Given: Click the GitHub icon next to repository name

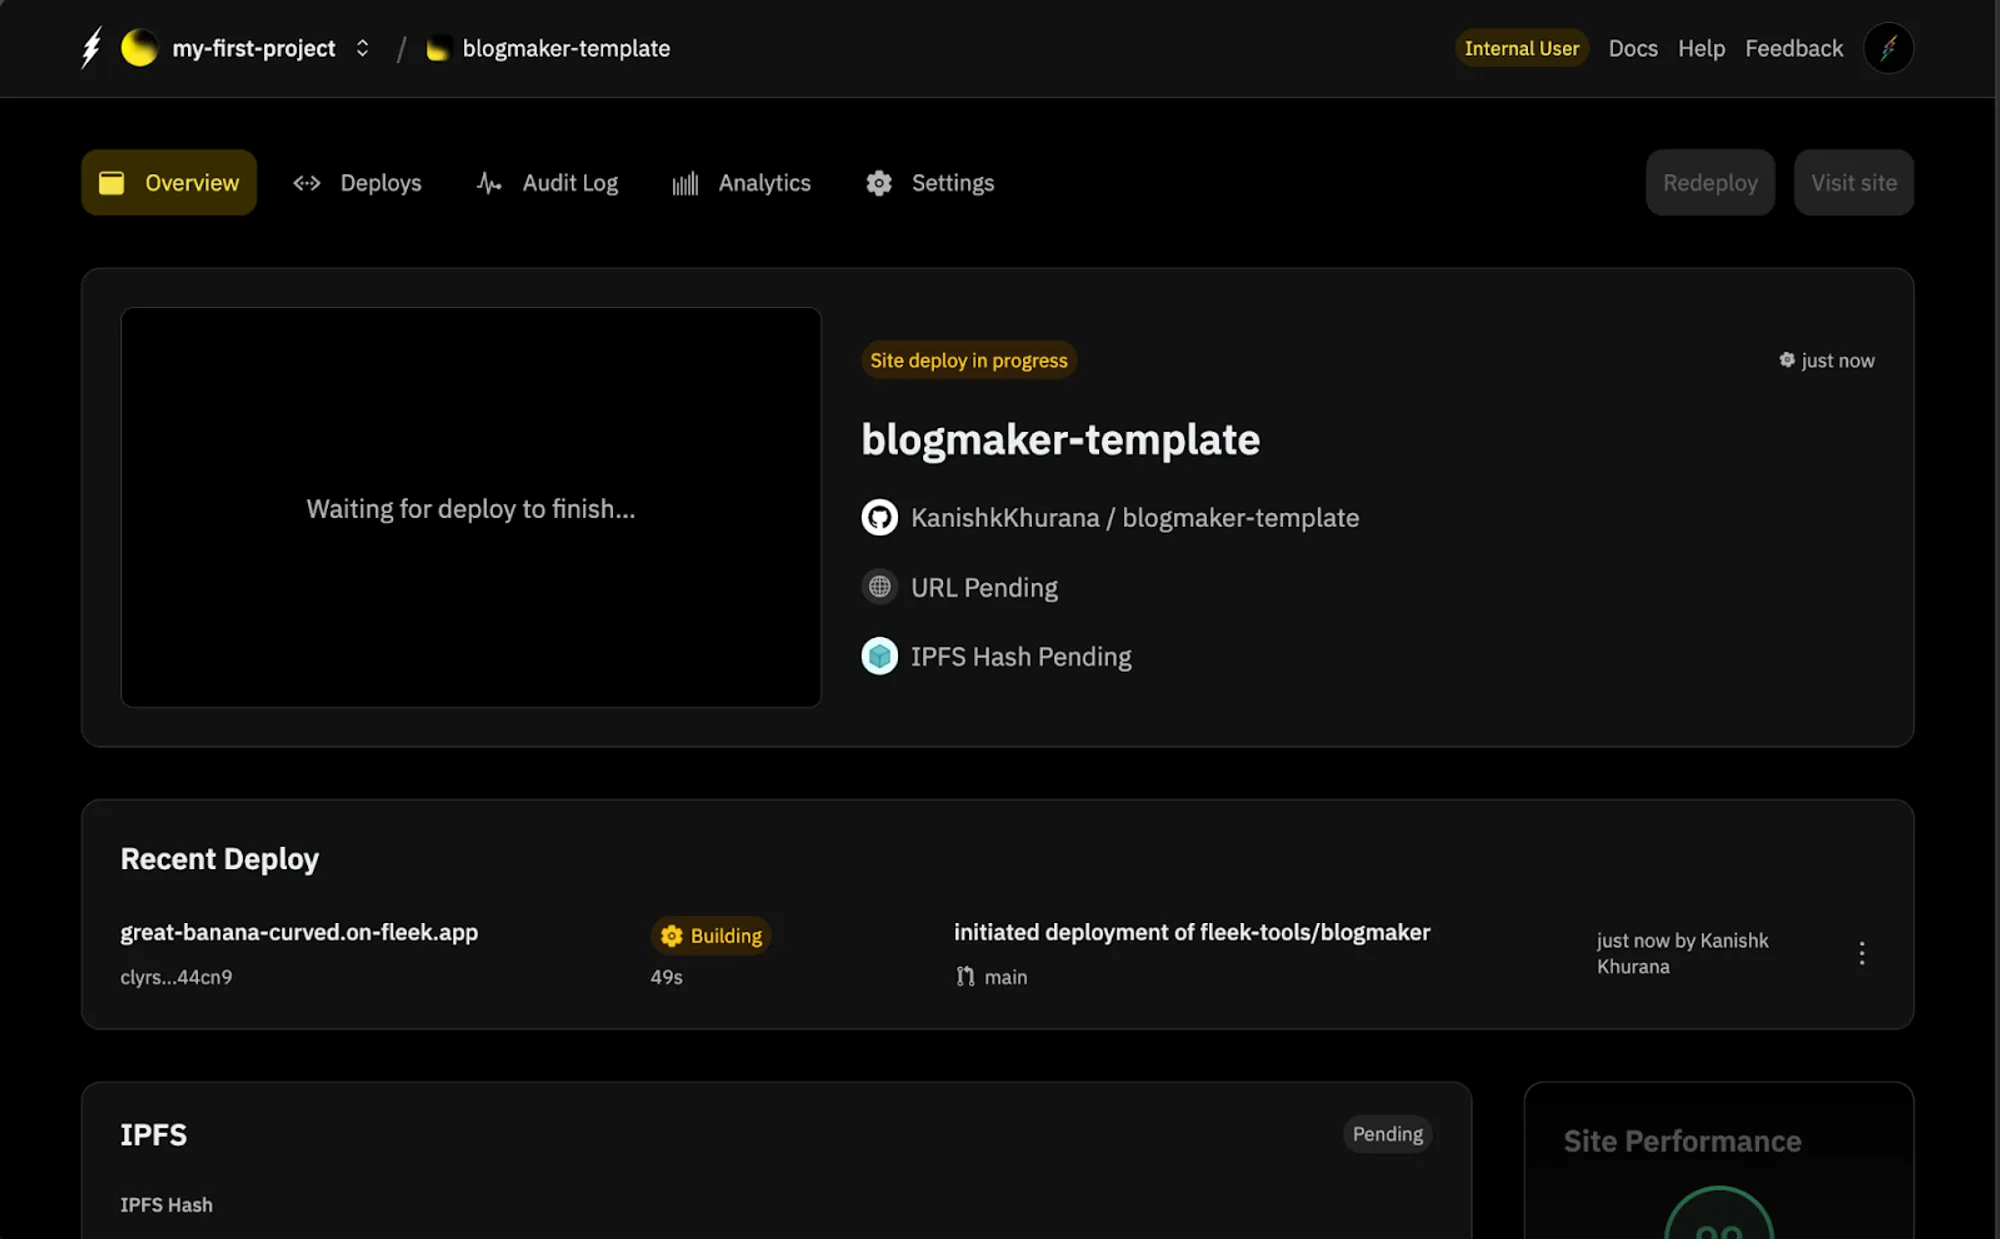Looking at the screenshot, I should 879,518.
